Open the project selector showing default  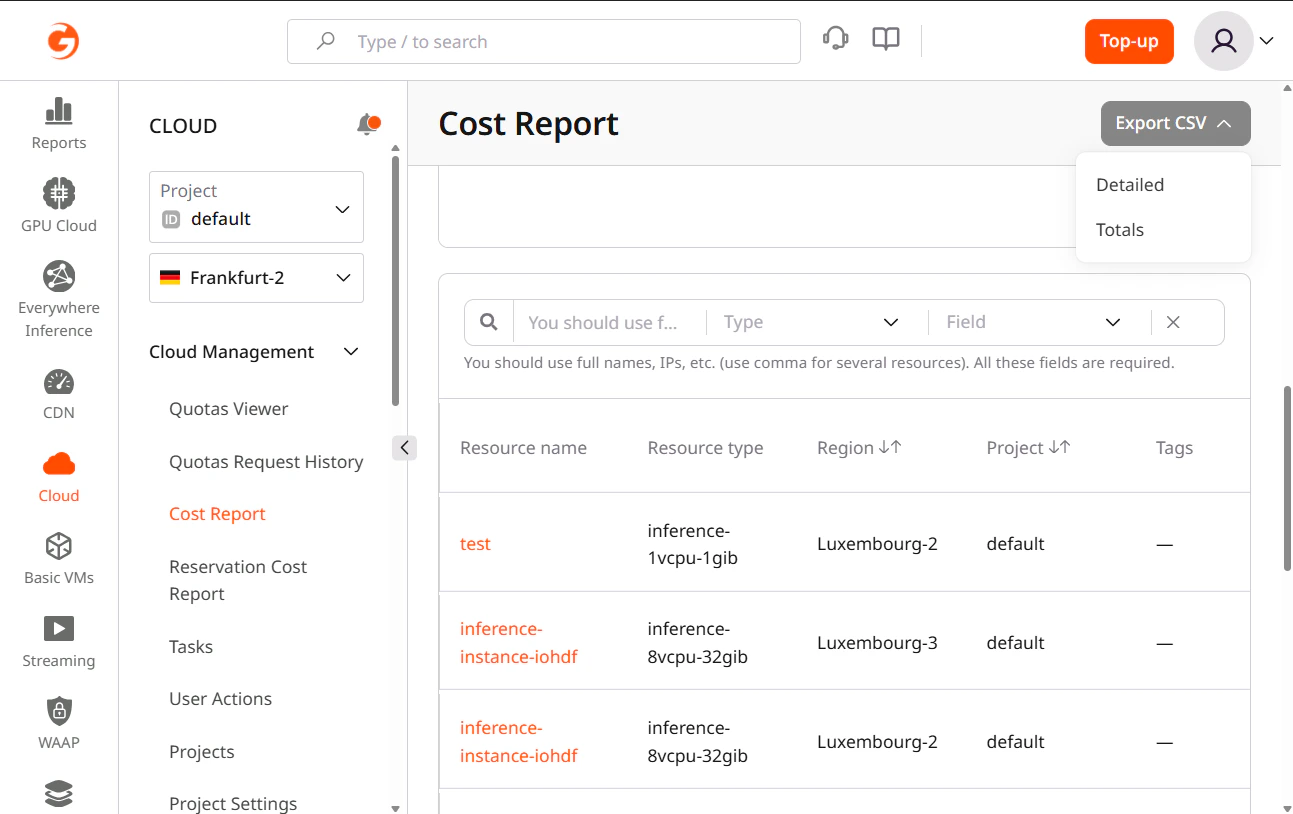(x=256, y=207)
